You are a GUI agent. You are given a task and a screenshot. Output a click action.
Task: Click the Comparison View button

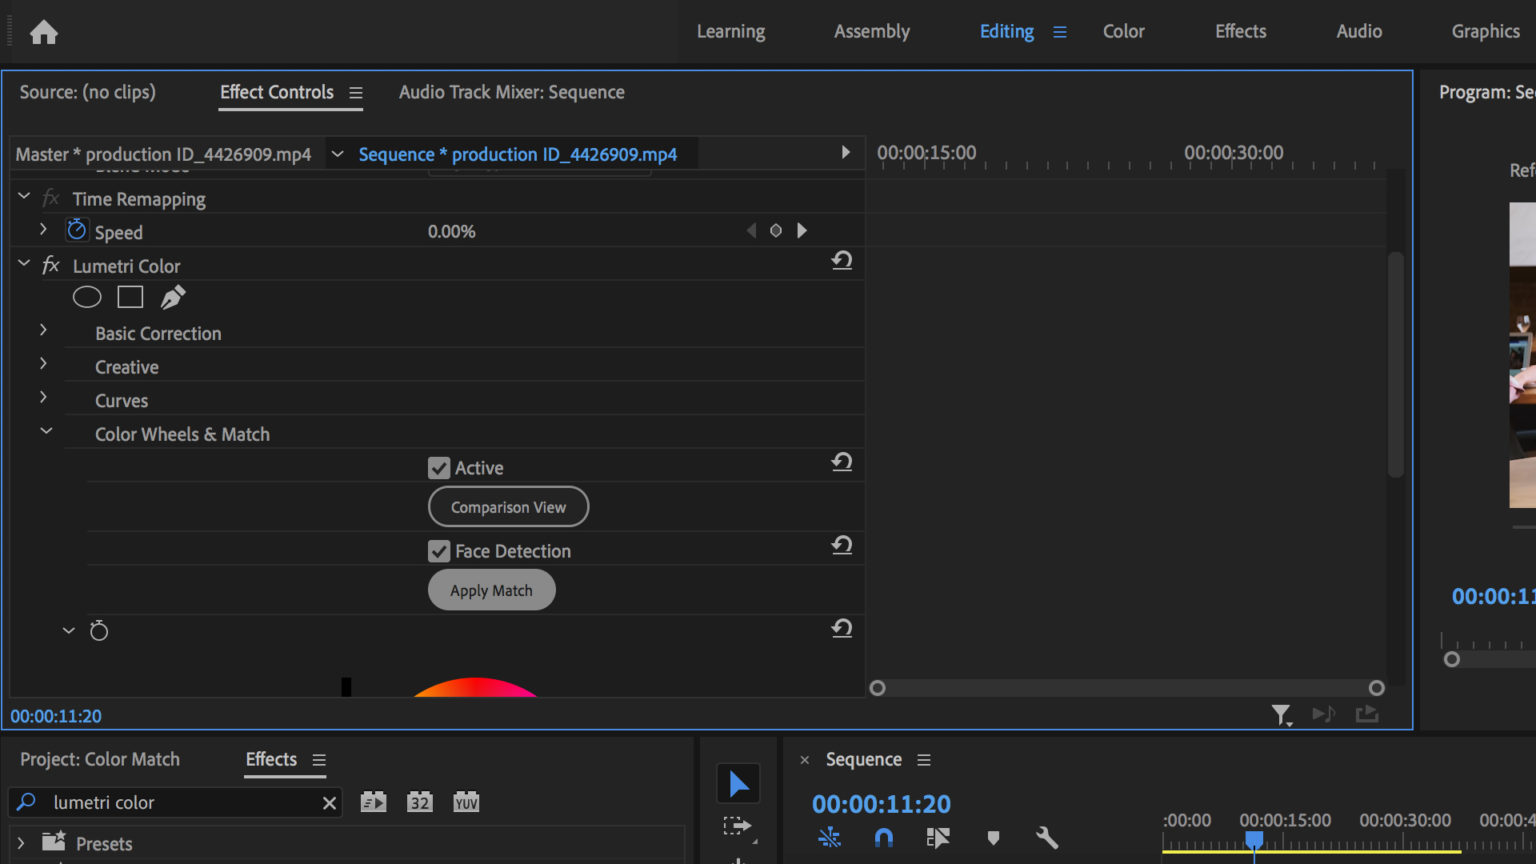tap(508, 507)
